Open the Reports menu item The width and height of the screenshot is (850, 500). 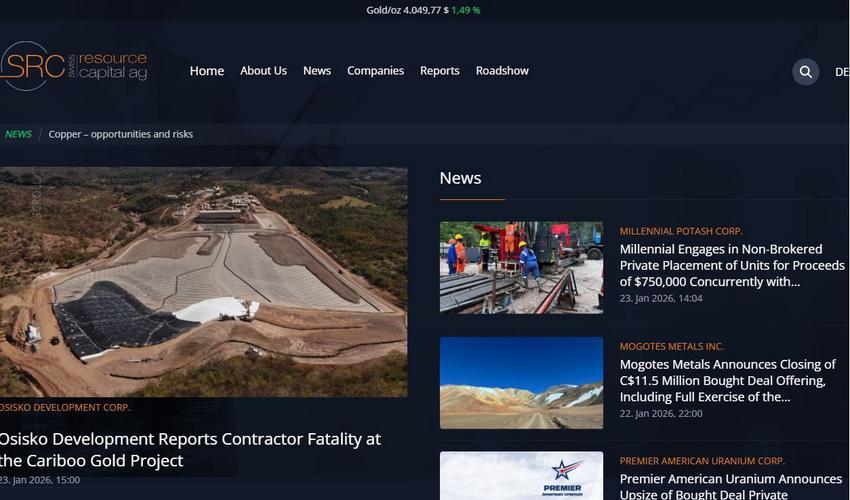coord(440,71)
